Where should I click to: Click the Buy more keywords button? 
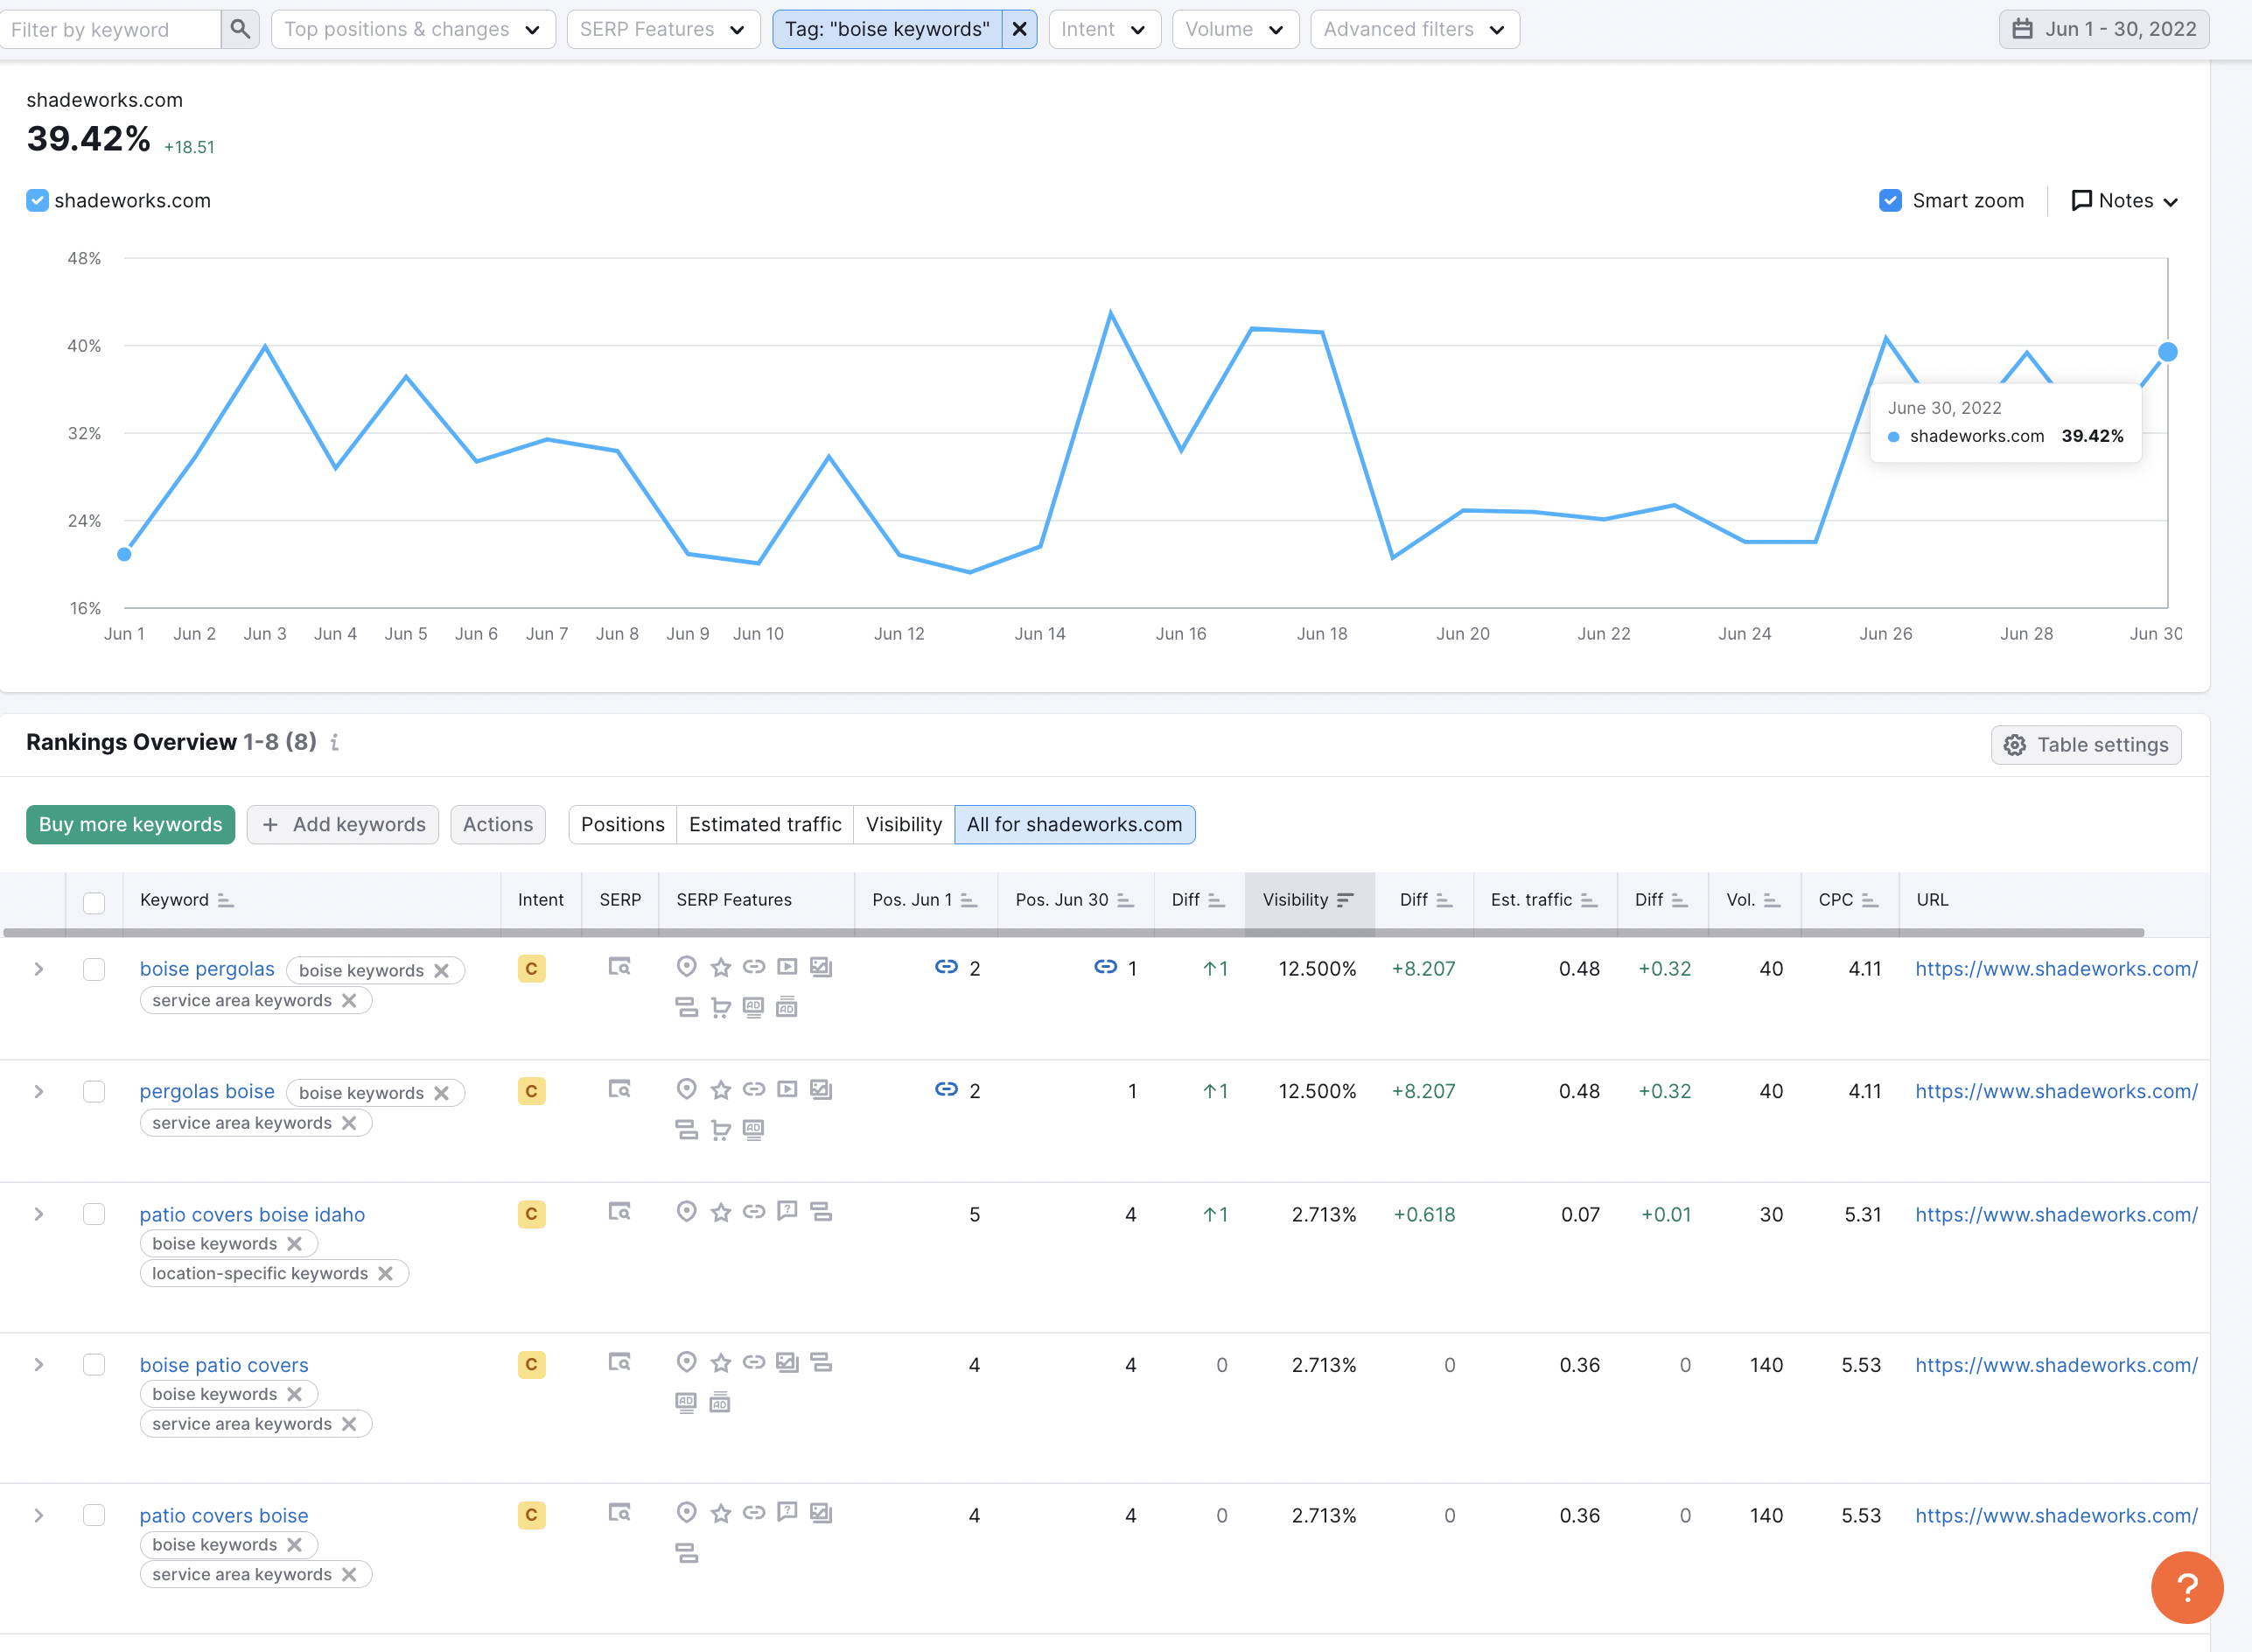(x=131, y=824)
